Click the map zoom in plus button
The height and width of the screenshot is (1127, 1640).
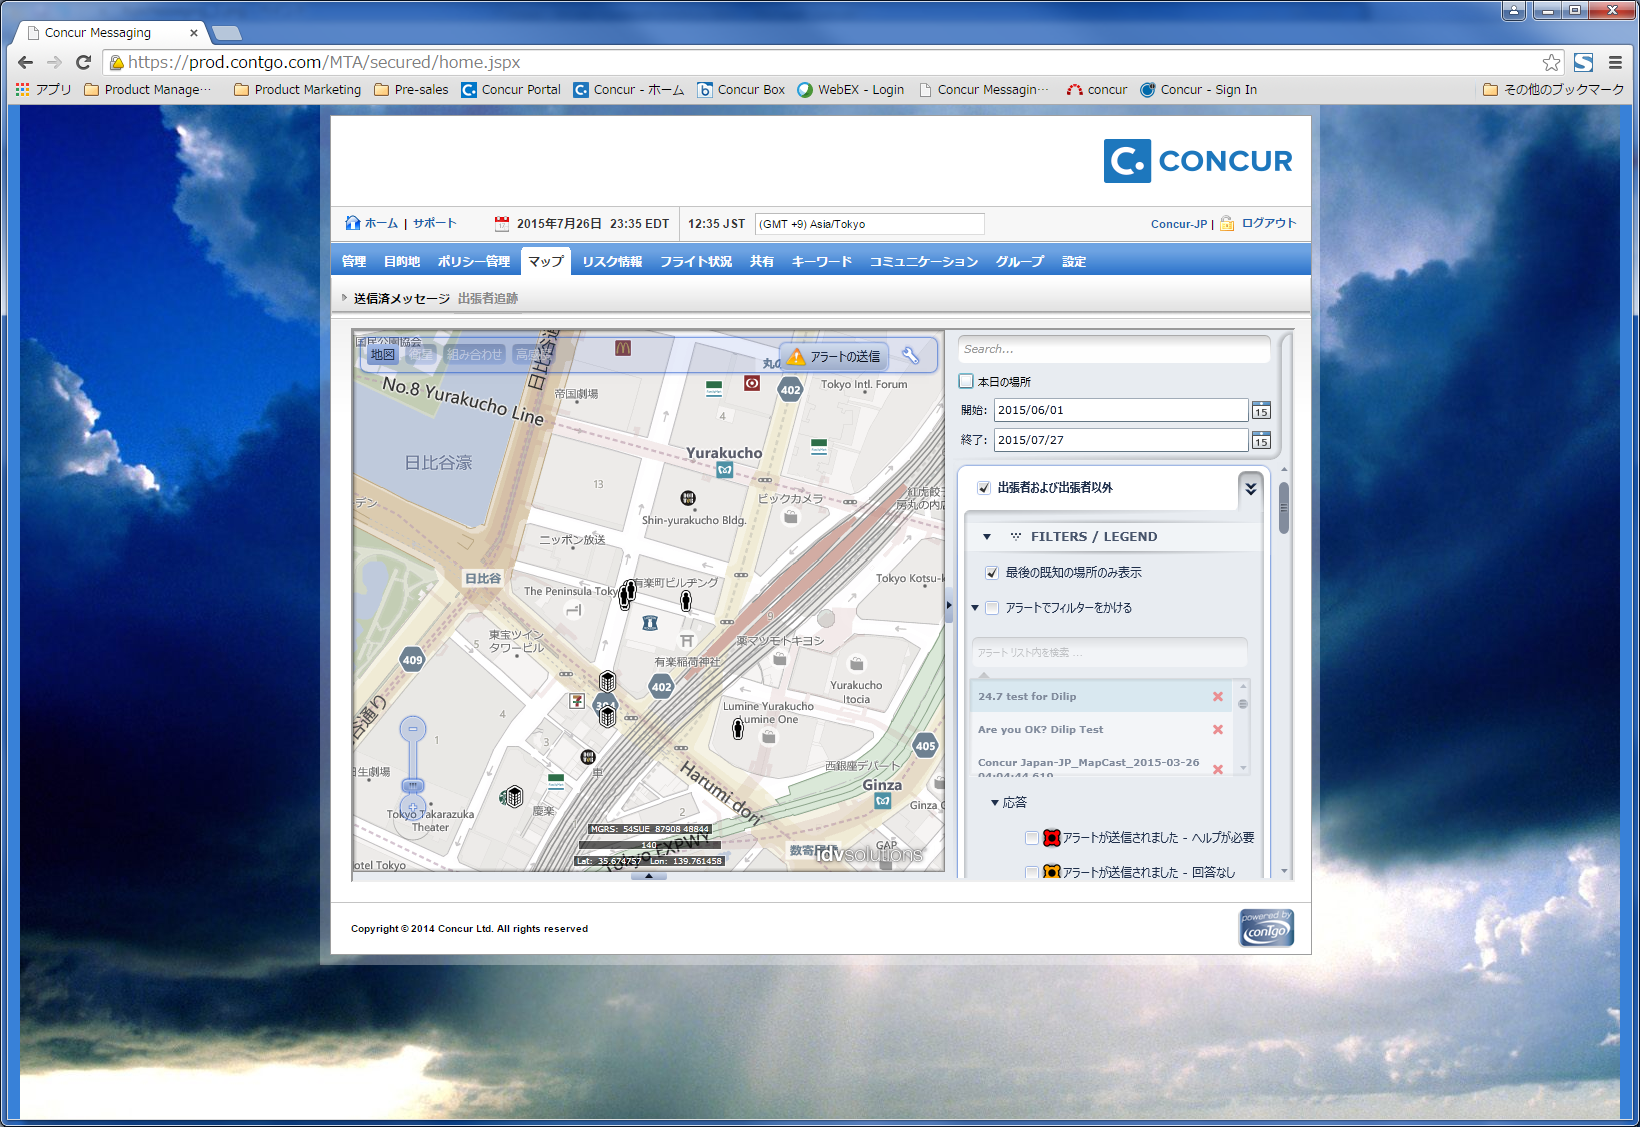point(412,806)
